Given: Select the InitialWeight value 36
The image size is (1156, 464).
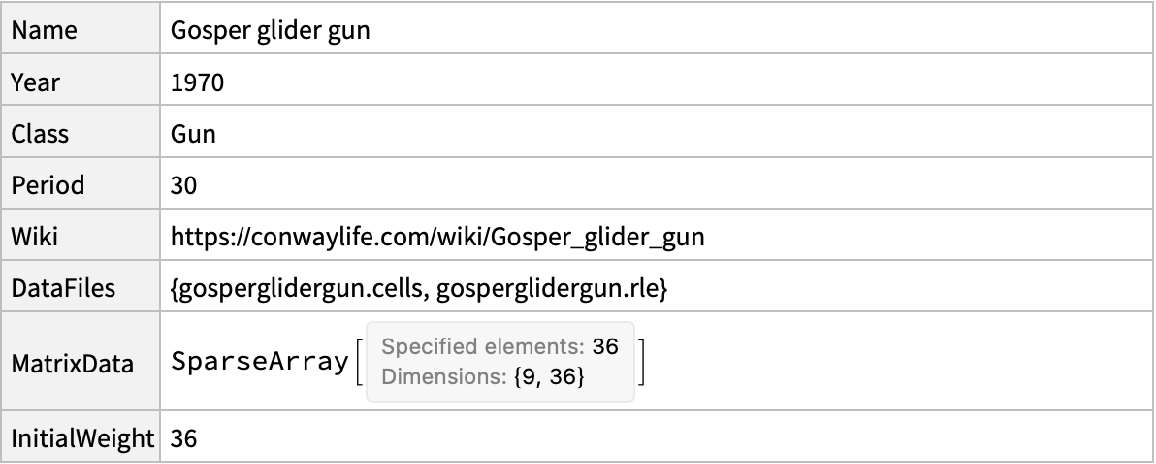Looking at the screenshot, I should (184, 438).
